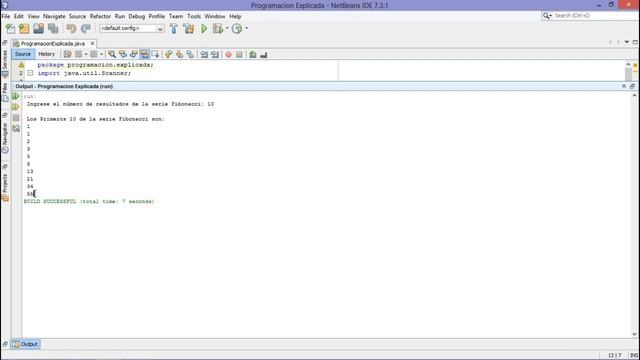Click the Find Next Occurrence icon
This screenshot has height=360, width=640.
(x=133, y=54)
